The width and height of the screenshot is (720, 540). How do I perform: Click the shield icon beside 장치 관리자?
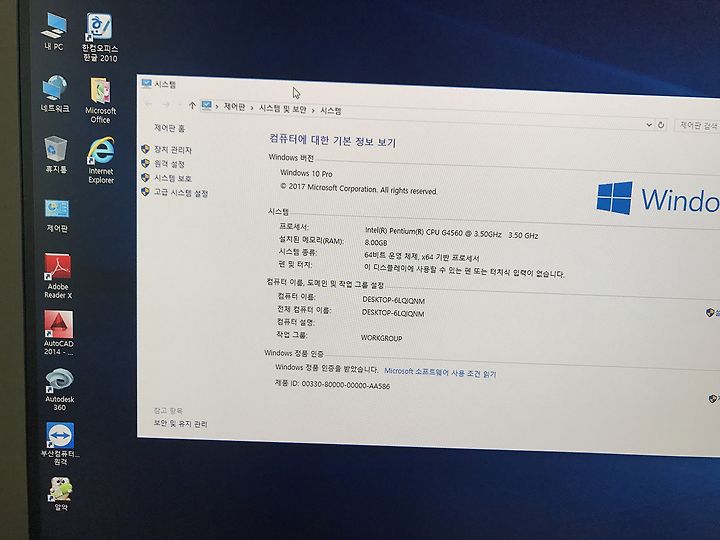146,149
